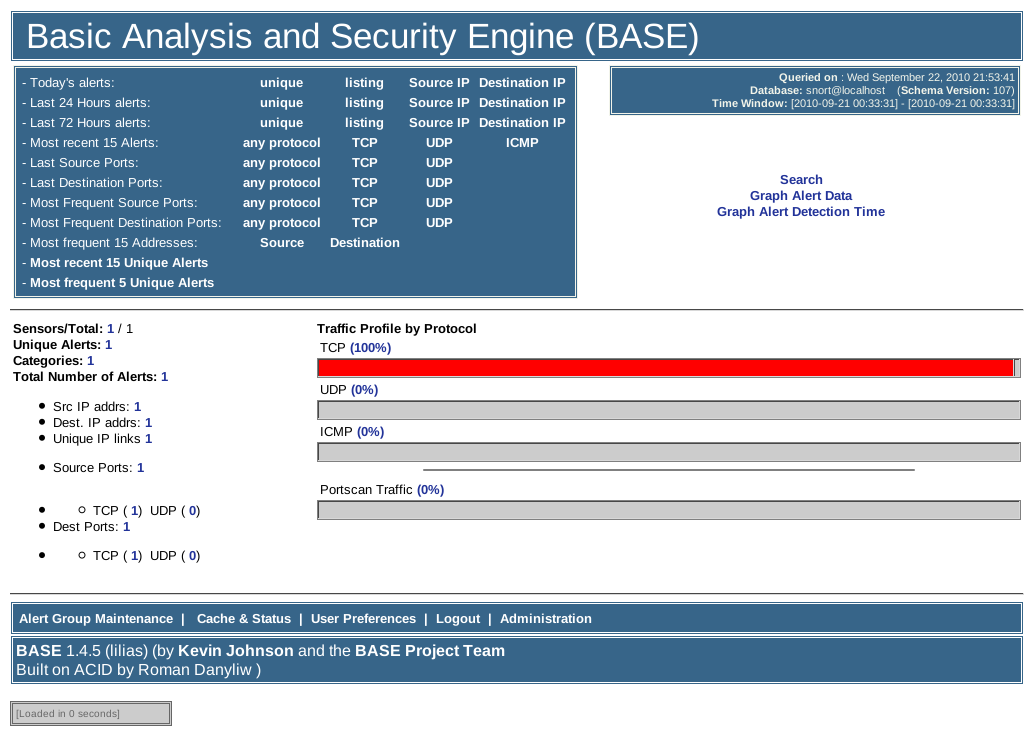Screen dimensions: 1034x734
Task: Click the Categories count link
Action: tap(90, 361)
